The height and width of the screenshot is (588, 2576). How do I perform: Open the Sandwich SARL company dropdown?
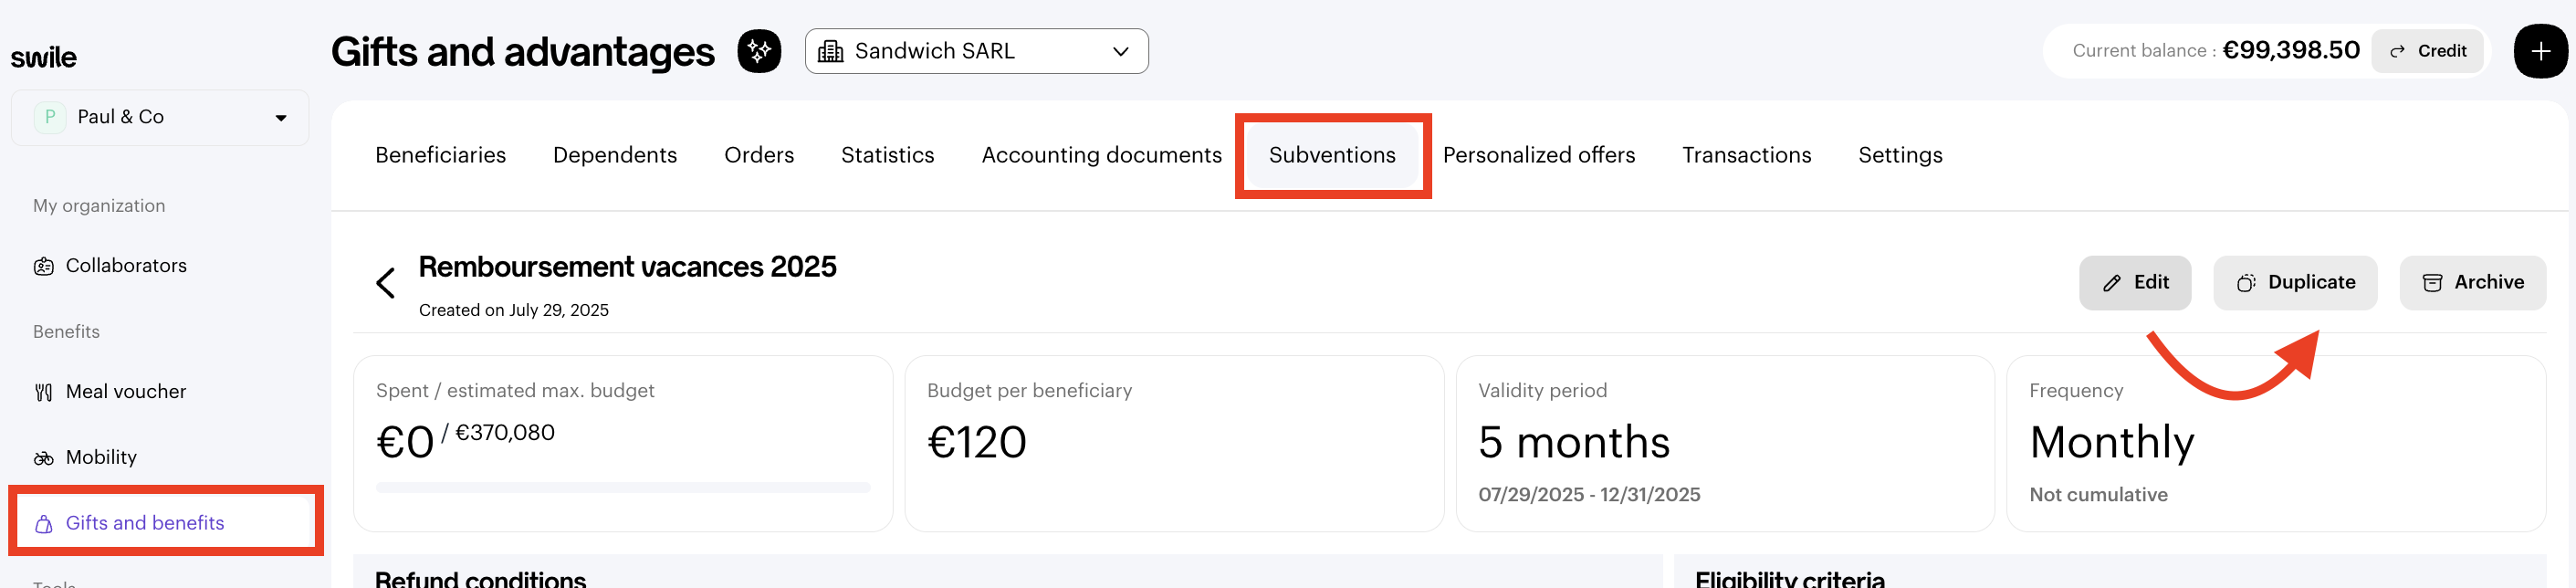click(x=975, y=51)
